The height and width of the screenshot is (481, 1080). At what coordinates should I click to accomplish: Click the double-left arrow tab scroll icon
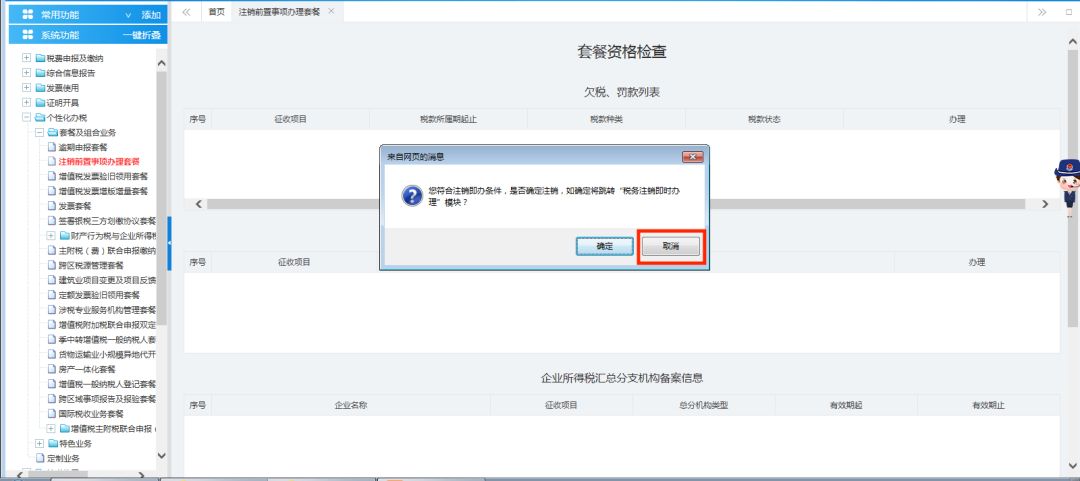tap(186, 11)
